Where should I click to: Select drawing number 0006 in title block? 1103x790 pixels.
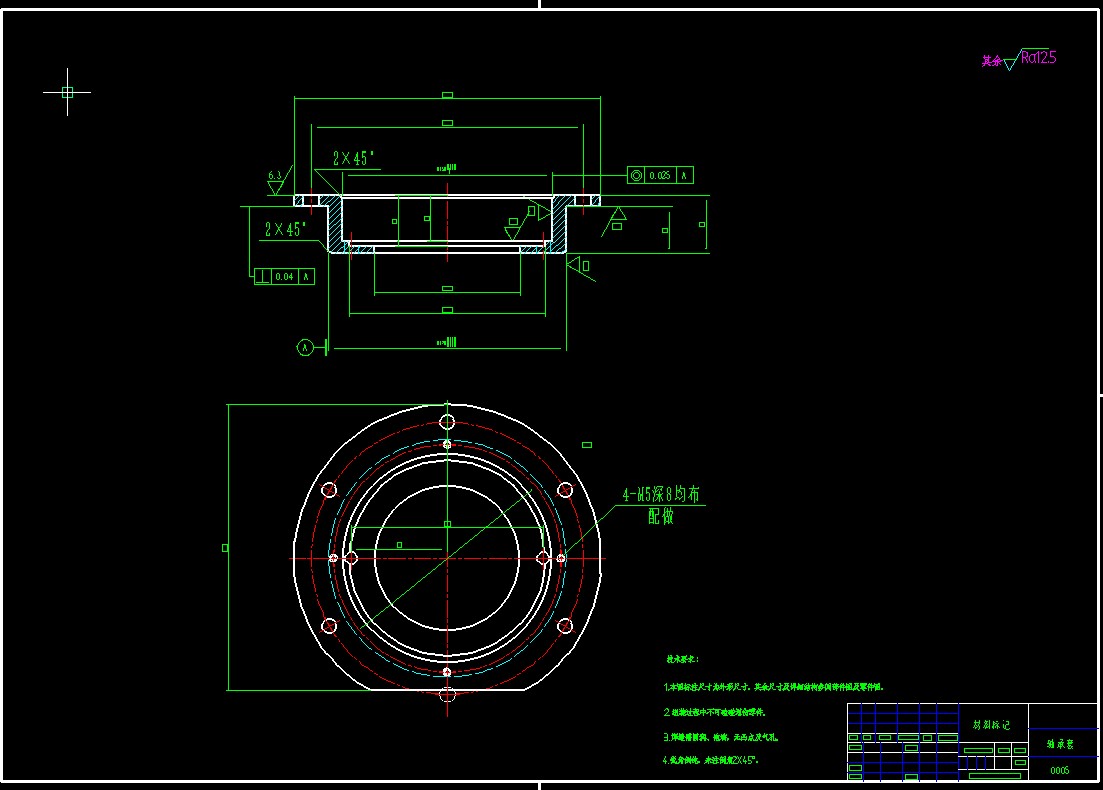pyautogui.click(x=1060, y=770)
